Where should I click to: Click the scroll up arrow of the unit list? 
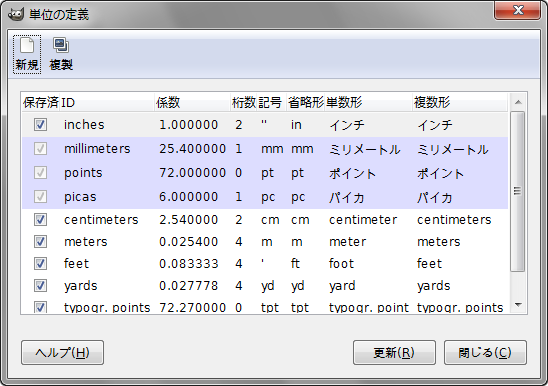tap(518, 102)
